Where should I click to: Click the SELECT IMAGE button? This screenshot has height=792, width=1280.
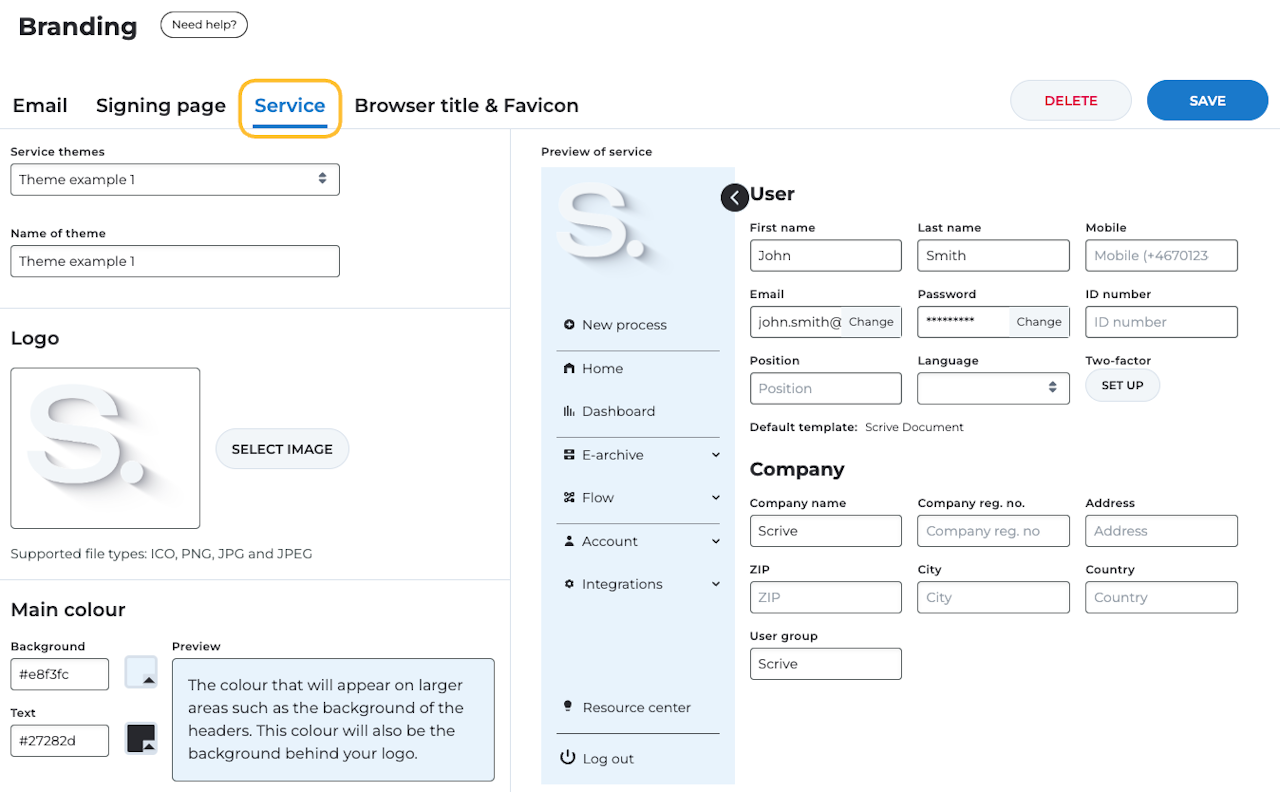(282, 449)
